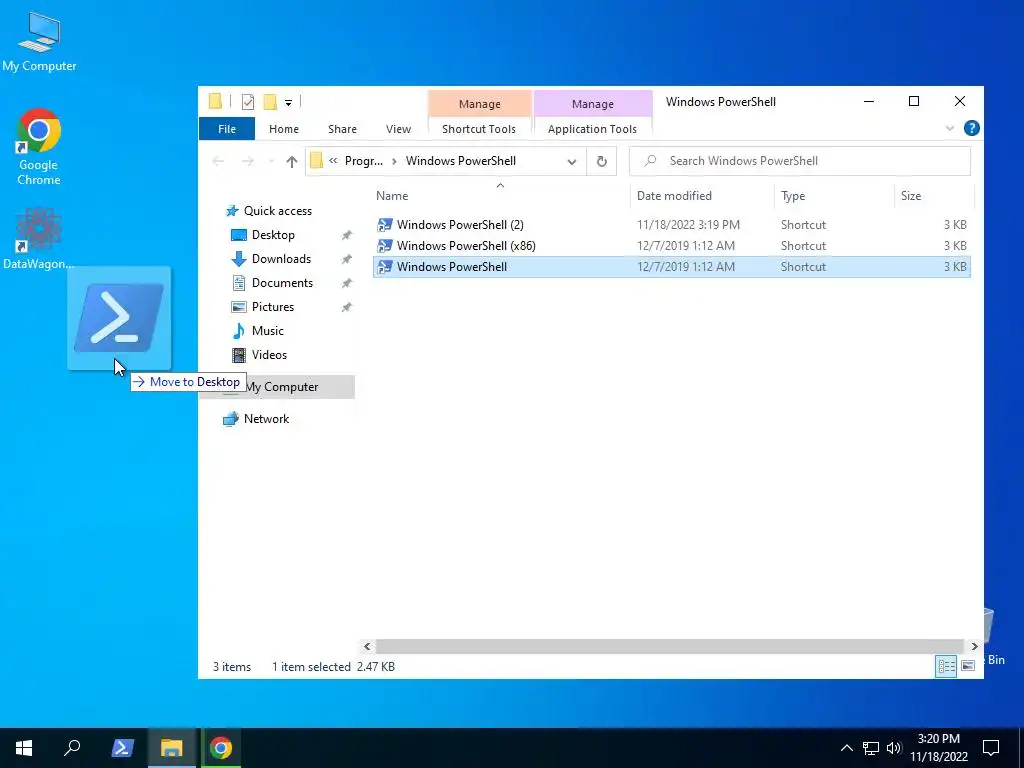The height and width of the screenshot is (768, 1024).
Task: Open the Application Tools tab
Action: pyautogui.click(x=592, y=129)
